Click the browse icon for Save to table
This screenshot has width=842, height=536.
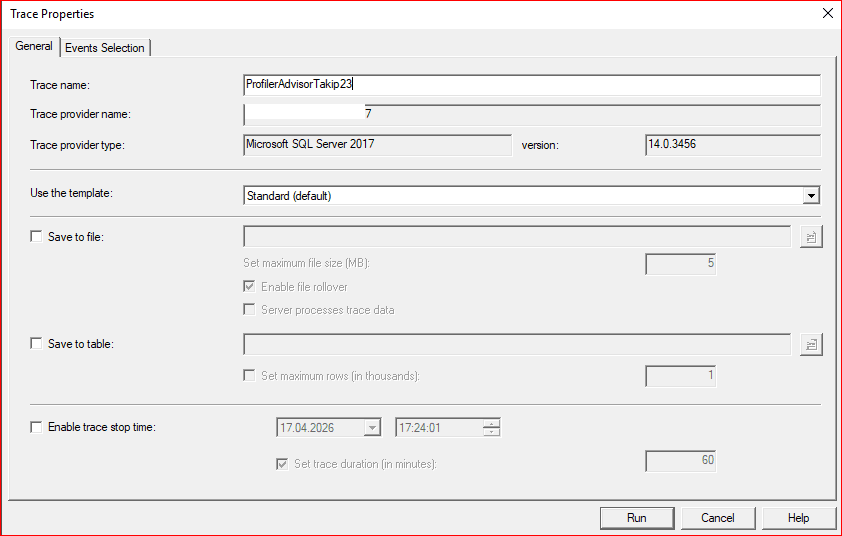point(811,344)
